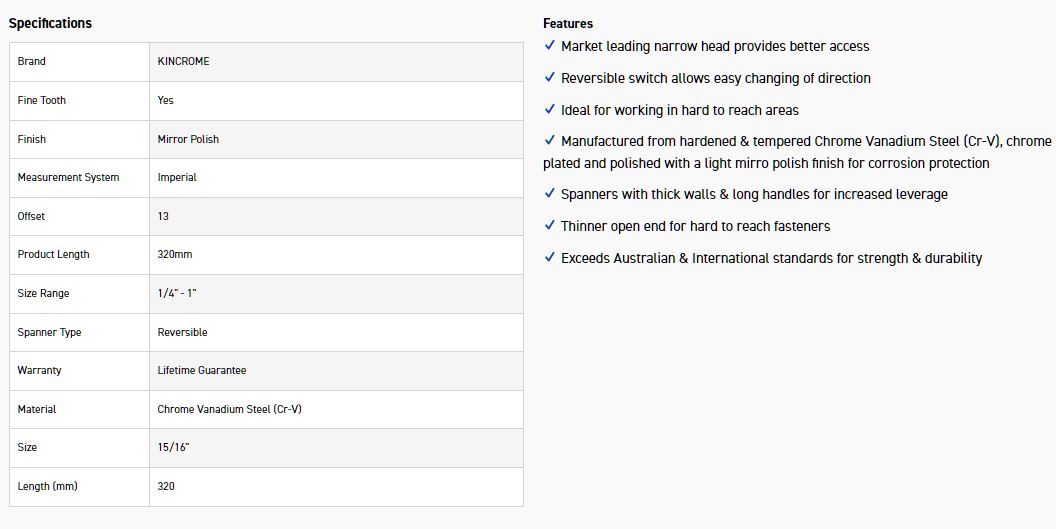Click the Lifetime Guarantee warranty value
Viewport: 1056px width, 529px height.
tap(202, 370)
